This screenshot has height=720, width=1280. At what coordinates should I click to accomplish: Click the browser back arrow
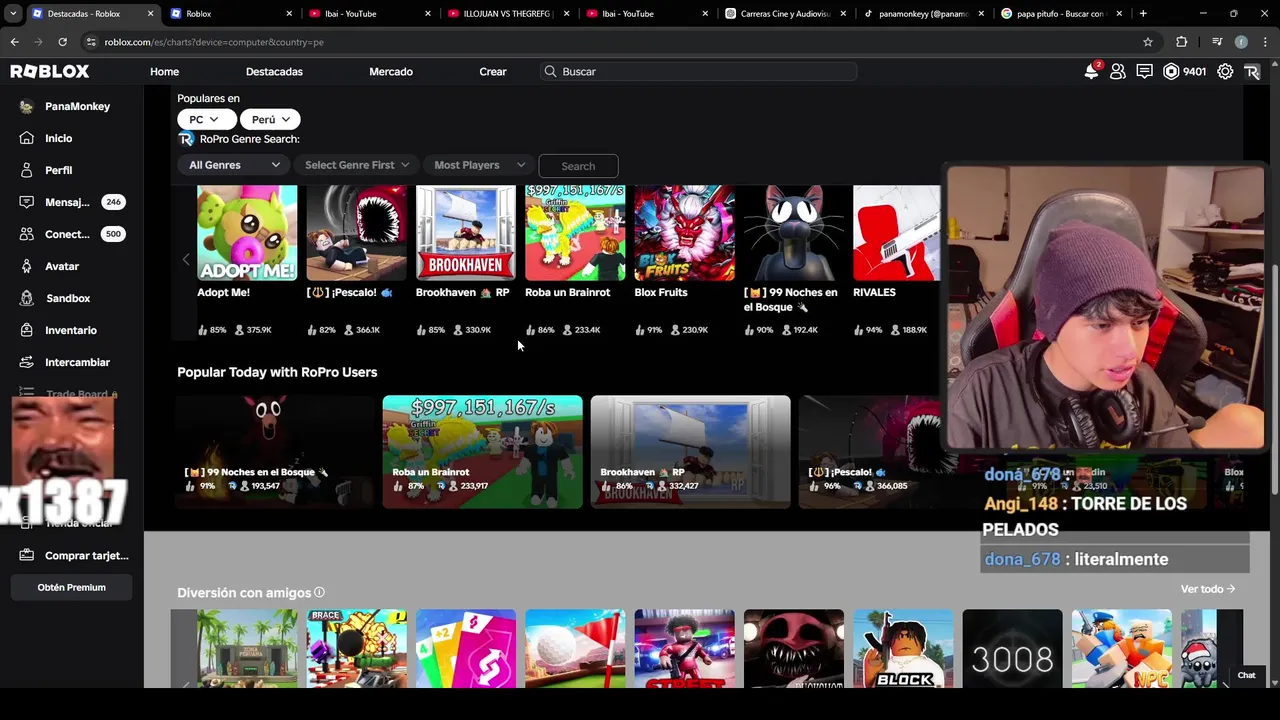point(14,42)
